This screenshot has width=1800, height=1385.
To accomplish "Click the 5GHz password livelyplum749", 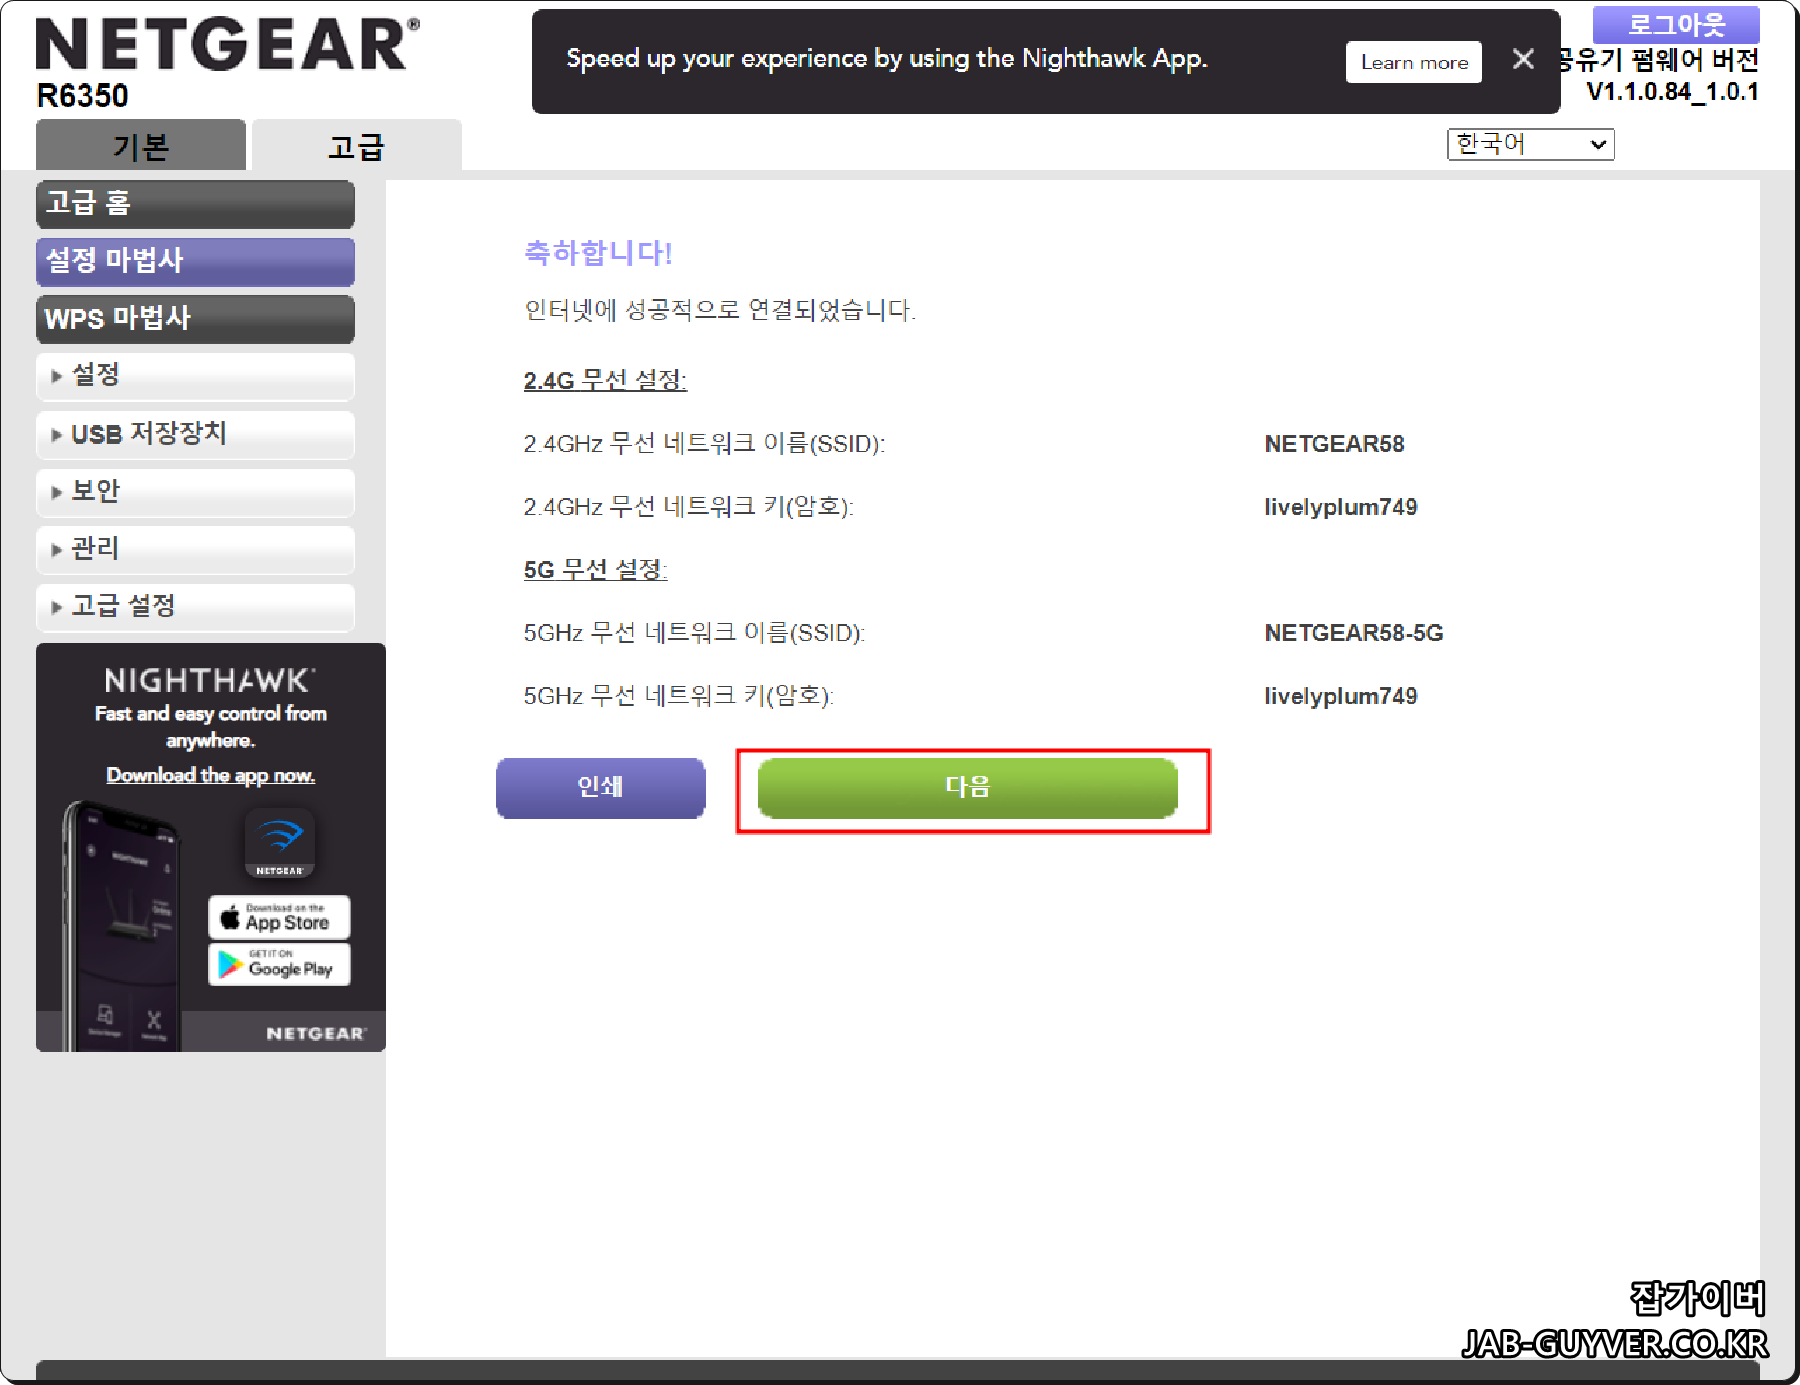I will click(x=1340, y=696).
